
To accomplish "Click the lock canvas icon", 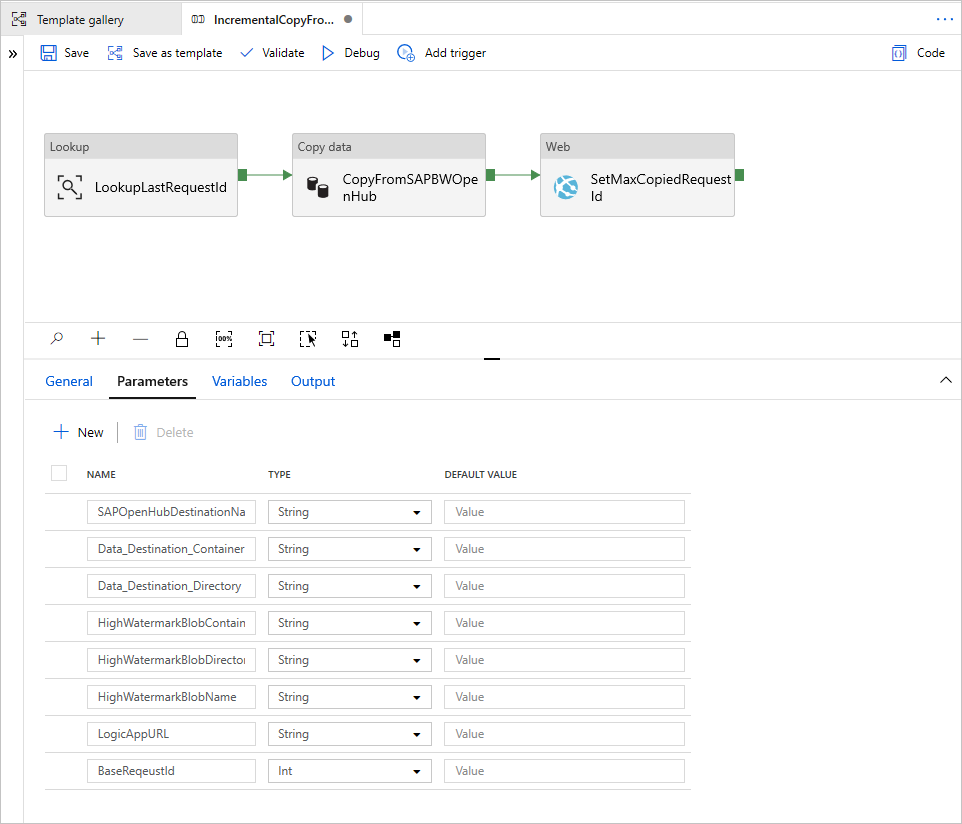I will pos(182,338).
